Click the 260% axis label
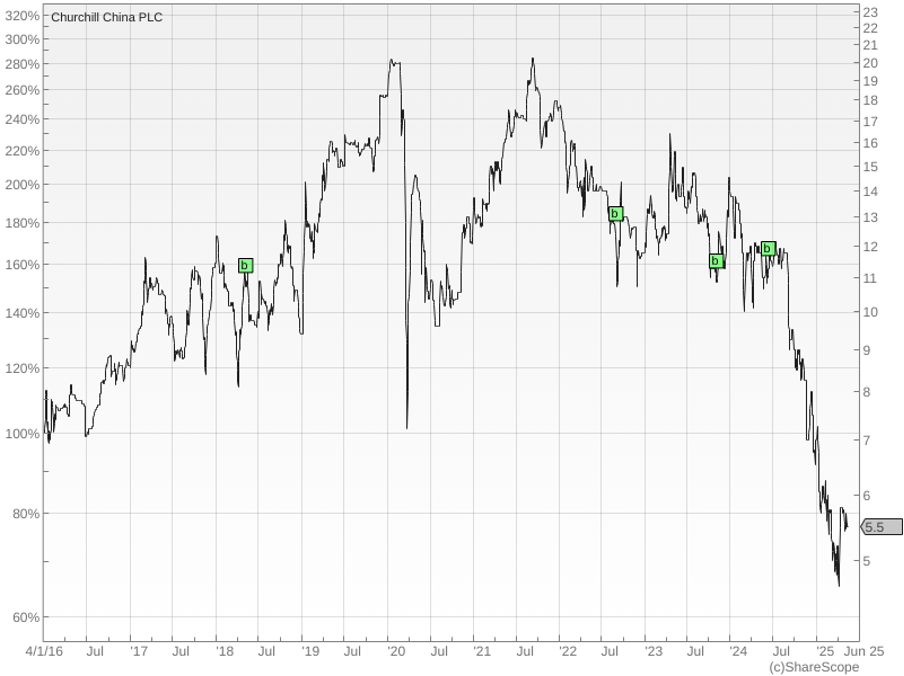 pos(22,90)
